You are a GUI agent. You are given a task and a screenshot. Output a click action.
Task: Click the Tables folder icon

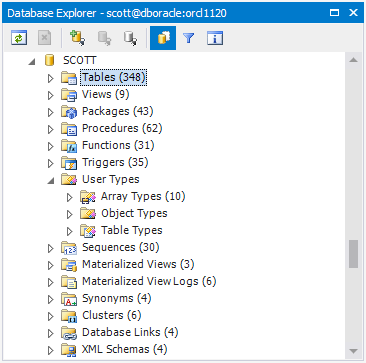69,78
